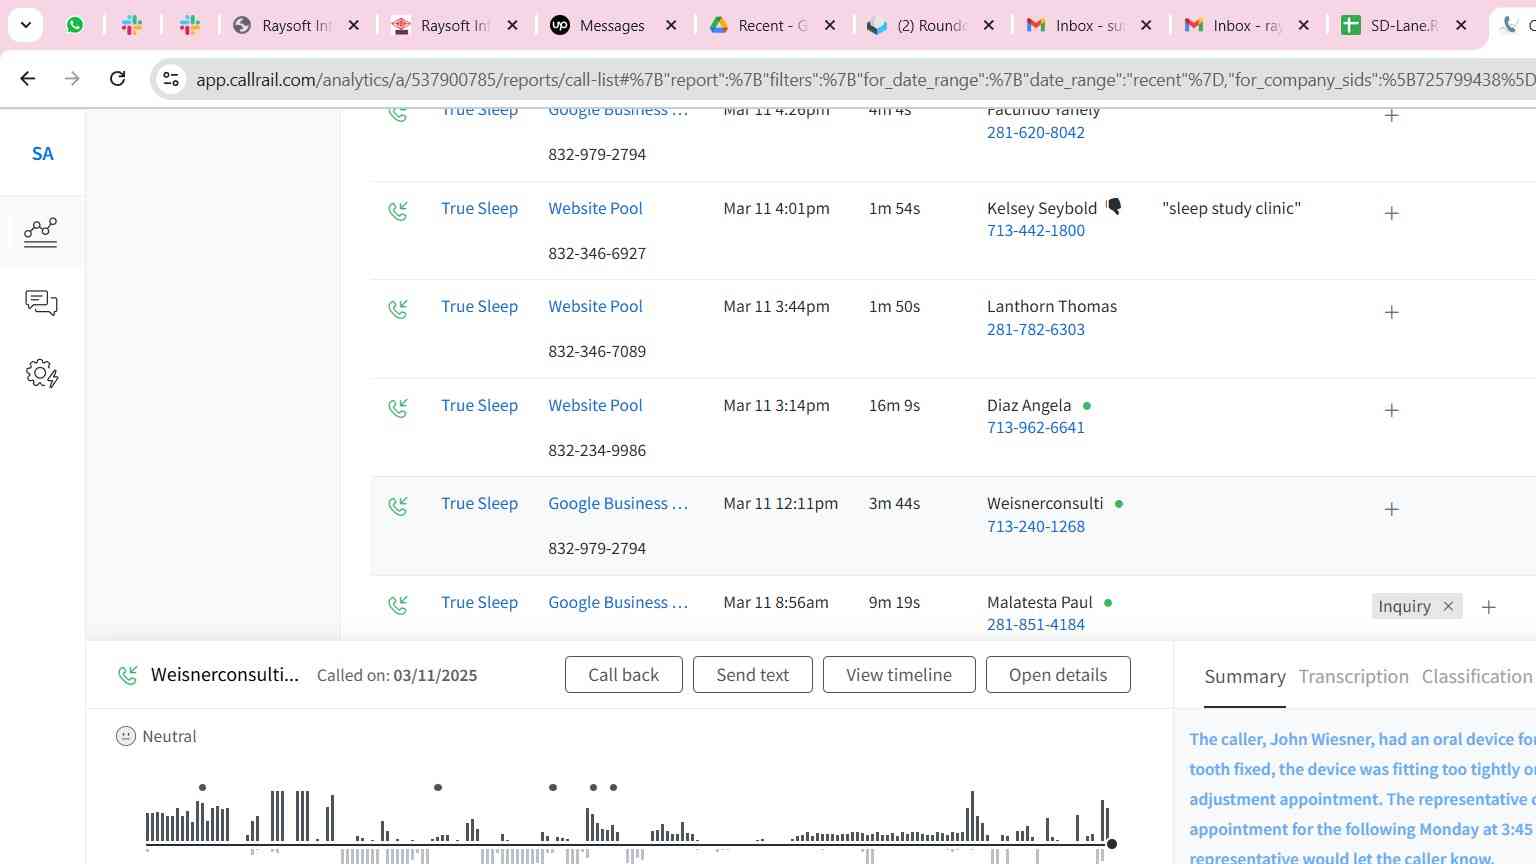Open the SA account switcher
This screenshot has width=1536, height=864.
42,153
